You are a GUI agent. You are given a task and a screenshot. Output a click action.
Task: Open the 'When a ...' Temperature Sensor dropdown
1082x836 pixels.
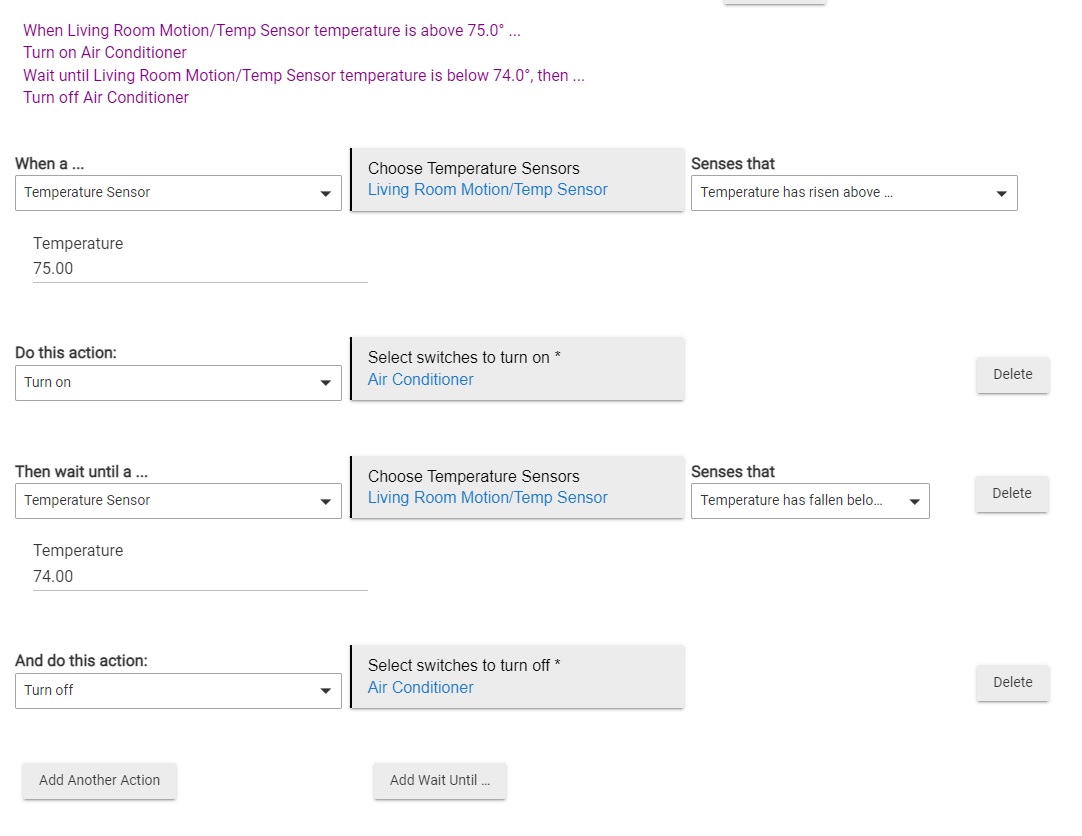click(178, 193)
